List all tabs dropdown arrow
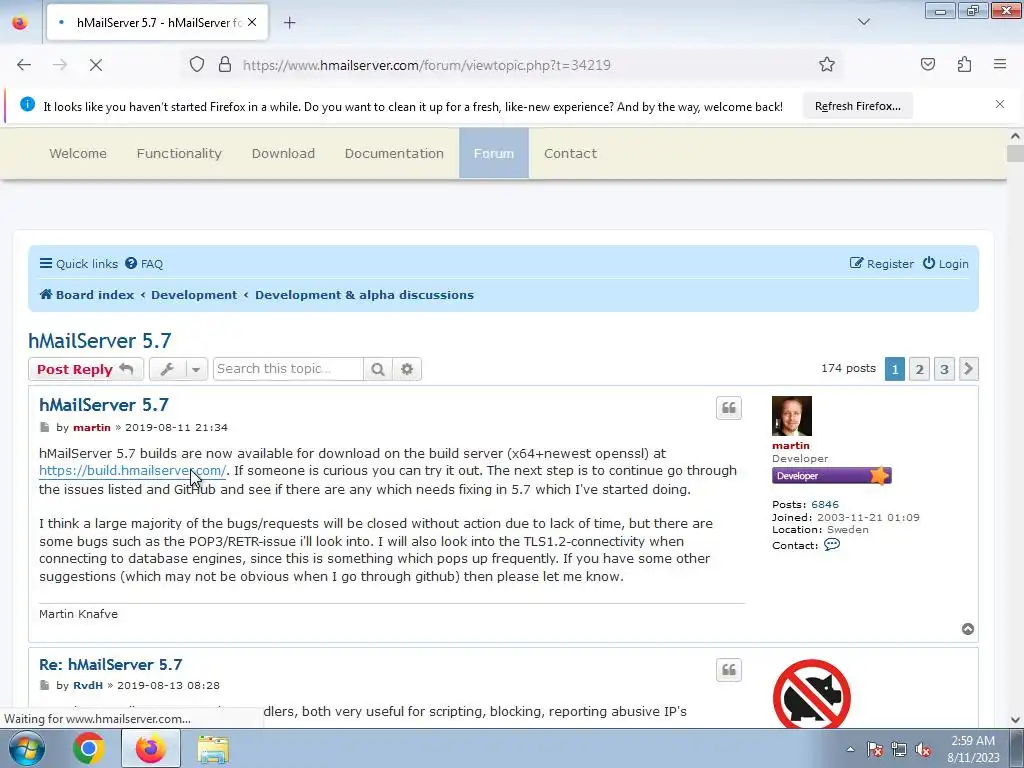 (863, 22)
